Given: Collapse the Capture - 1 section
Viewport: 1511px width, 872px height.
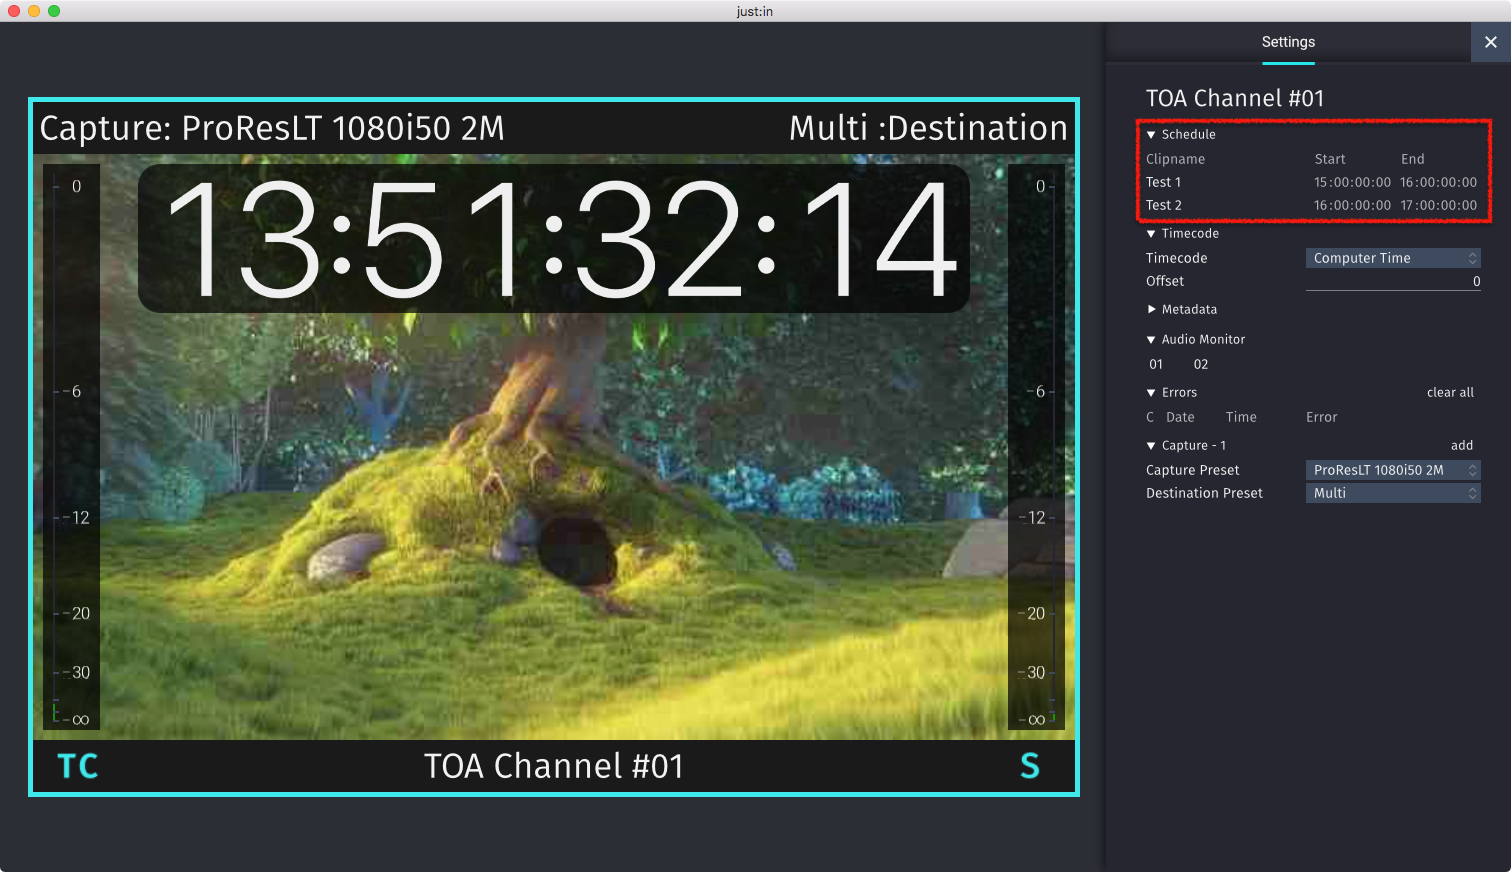Looking at the screenshot, I should pos(1151,446).
